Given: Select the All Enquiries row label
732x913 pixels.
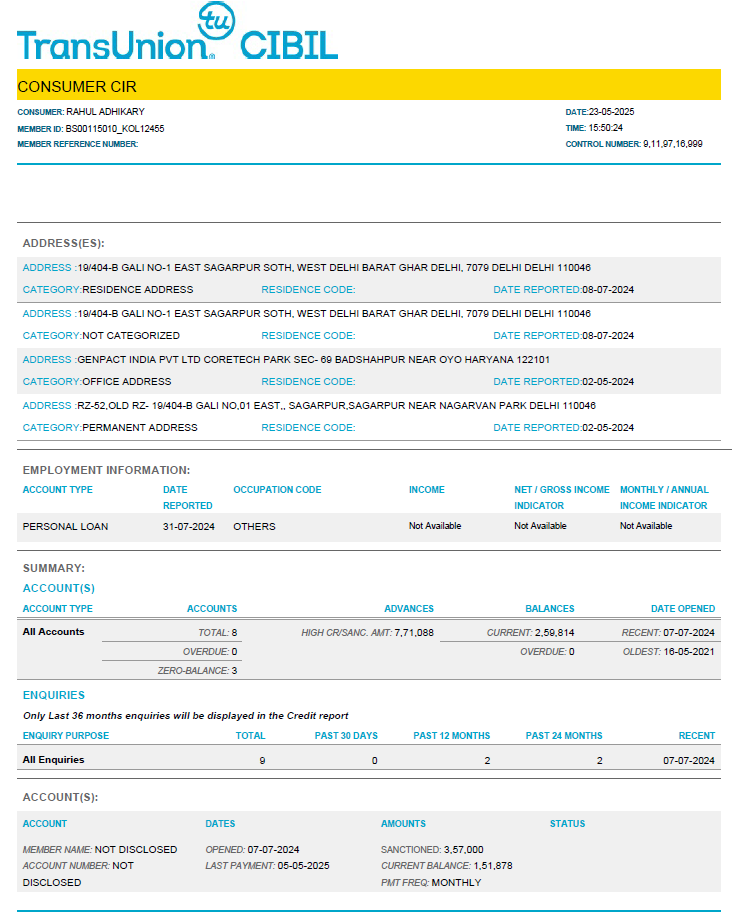Looking at the screenshot, I should (x=53, y=760).
